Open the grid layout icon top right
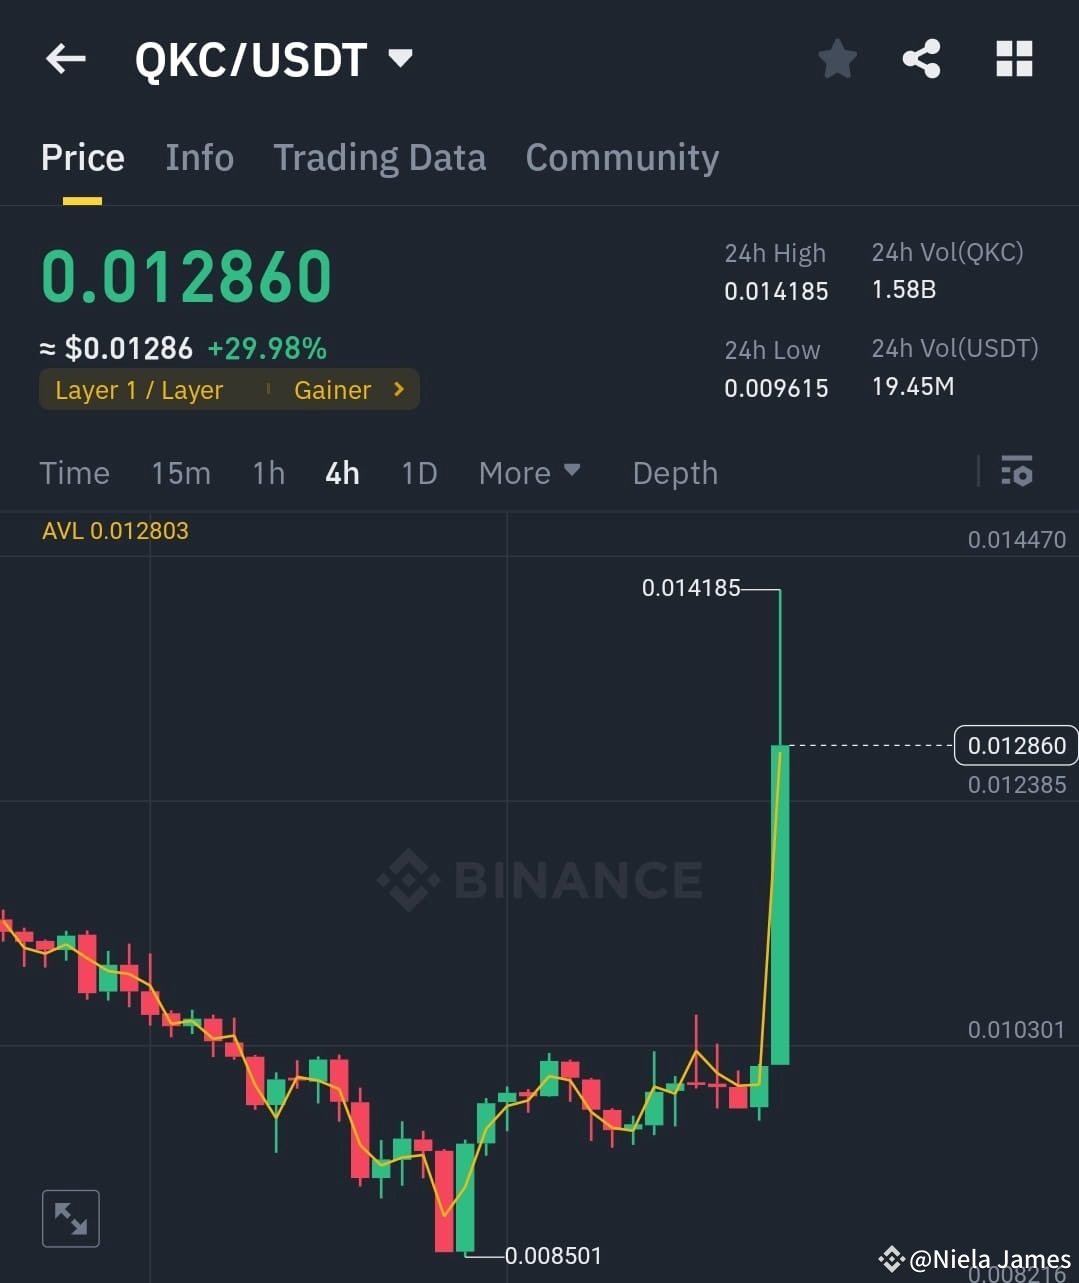1079x1283 pixels. [x=1014, y=58]
